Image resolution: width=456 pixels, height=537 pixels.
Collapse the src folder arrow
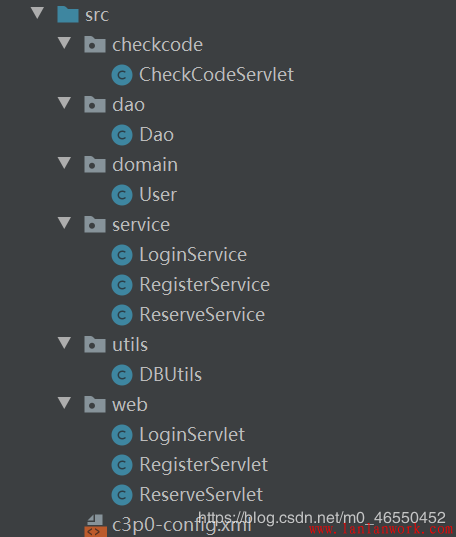pyautogui.click(x=37, y=13)
